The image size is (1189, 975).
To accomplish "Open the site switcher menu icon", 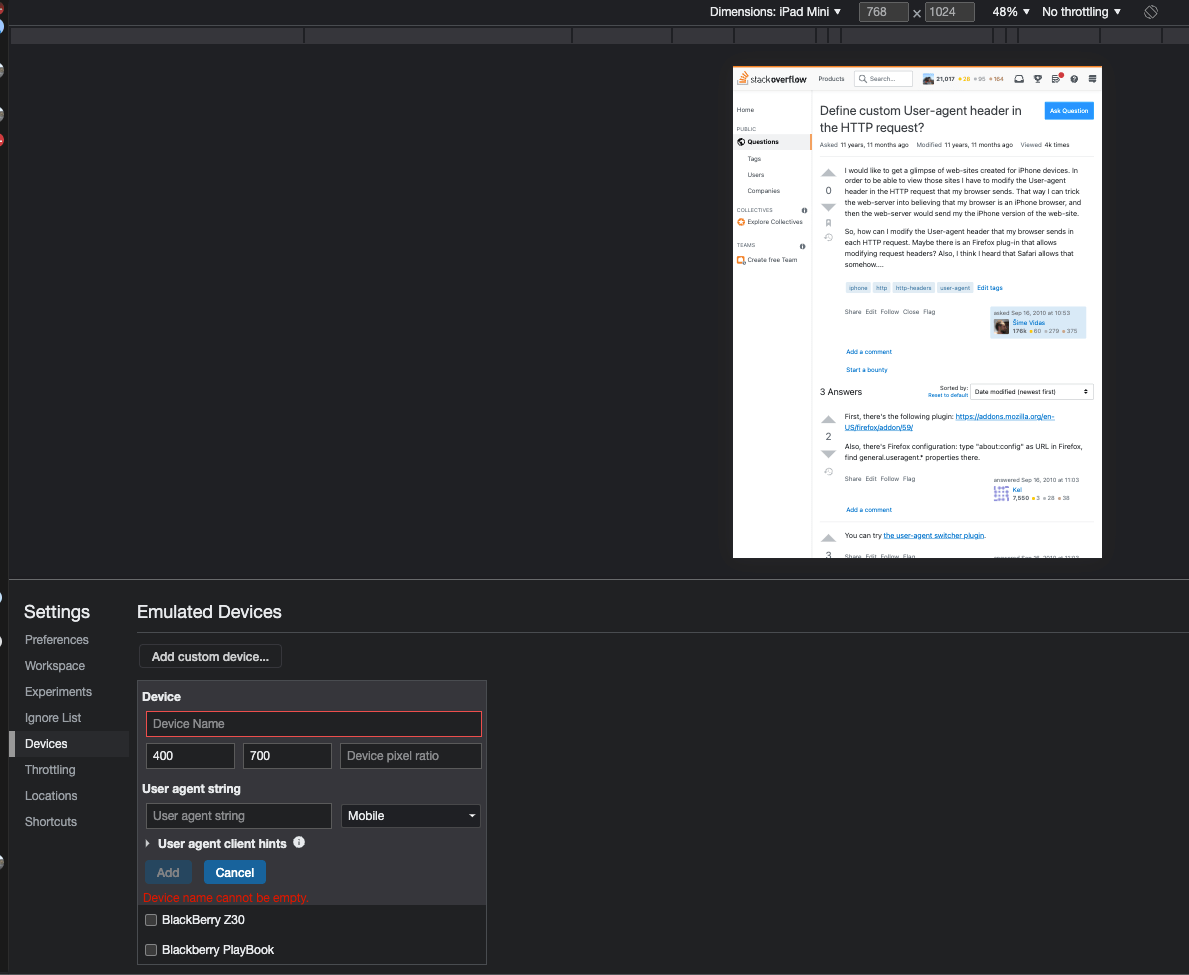I will pyautogui.click(x=1092, y=79).
